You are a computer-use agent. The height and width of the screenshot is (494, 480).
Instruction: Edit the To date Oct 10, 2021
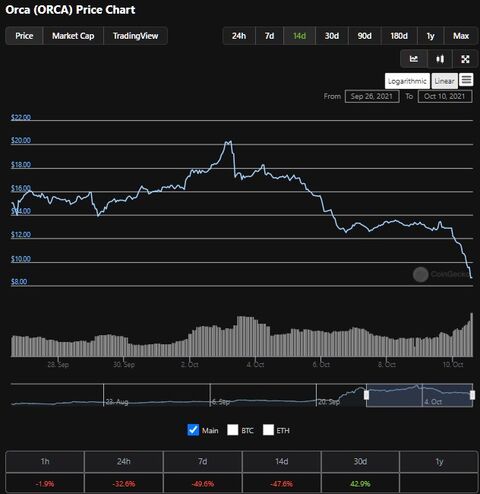click(x=445, y=96)
